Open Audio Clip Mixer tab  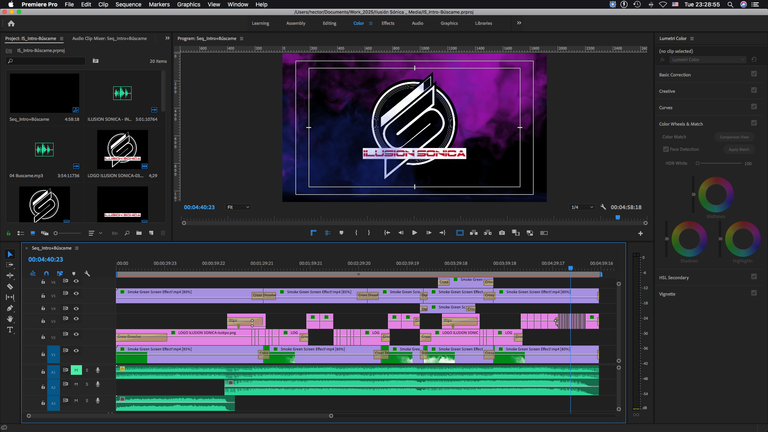(109, 38)
